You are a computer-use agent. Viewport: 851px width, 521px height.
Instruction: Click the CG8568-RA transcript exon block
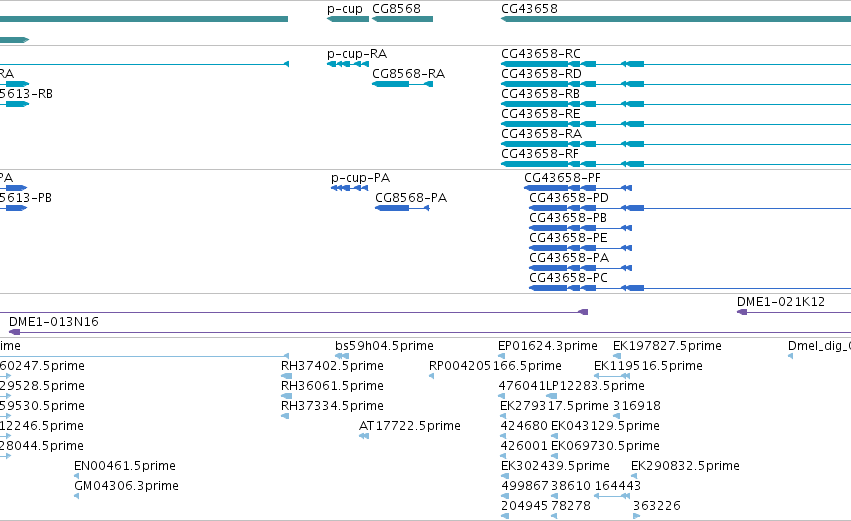pyautogui.click(x=391, y=84)
